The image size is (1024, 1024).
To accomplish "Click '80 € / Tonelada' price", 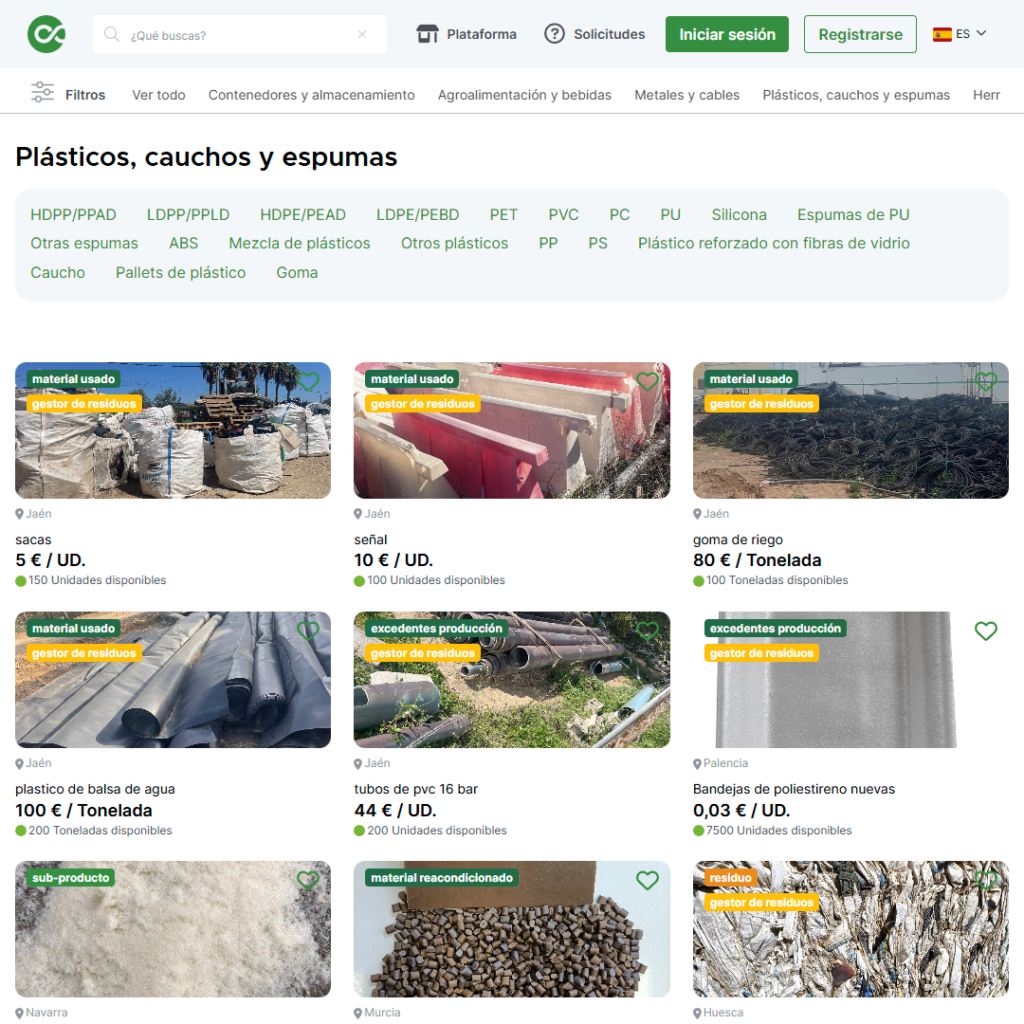I will coord(758,560).
